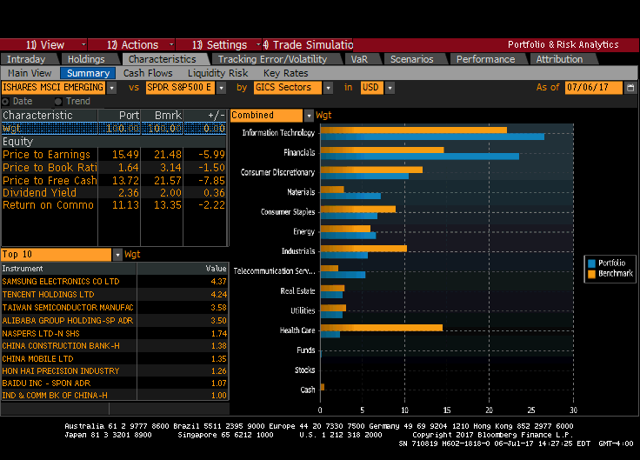Click the Price to Earnings row
Screen dimensions: 640x460
pyautogui.click(x=114, y=155)
